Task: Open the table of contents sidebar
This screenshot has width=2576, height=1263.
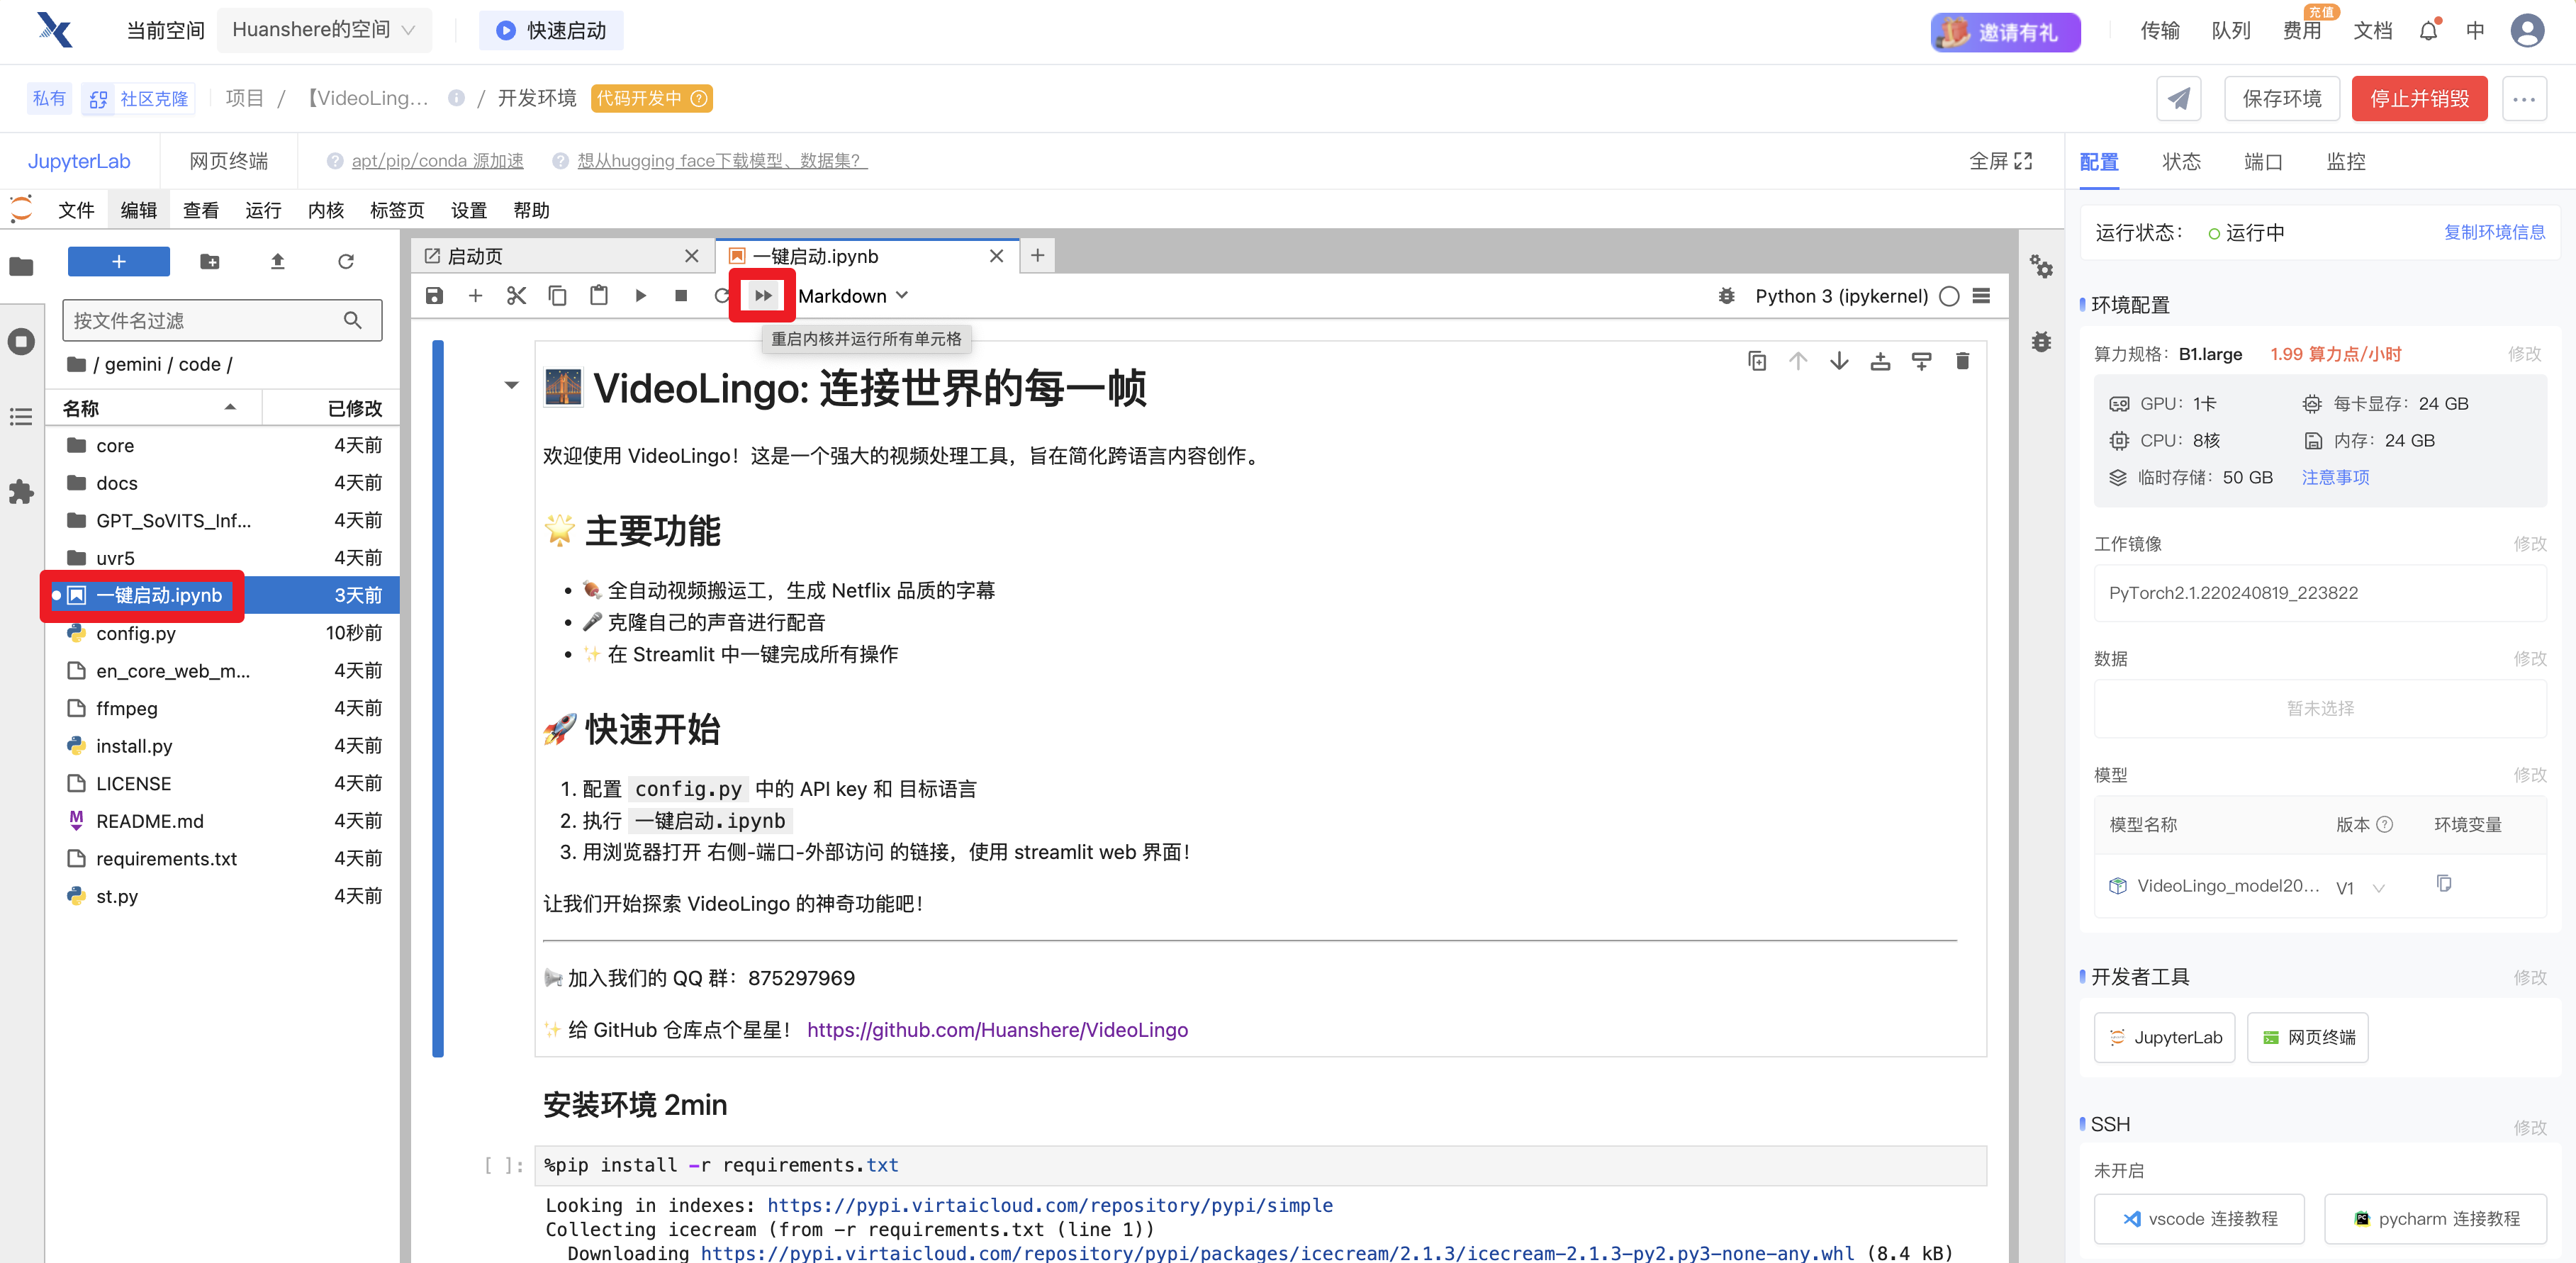Action: (21, 417)
